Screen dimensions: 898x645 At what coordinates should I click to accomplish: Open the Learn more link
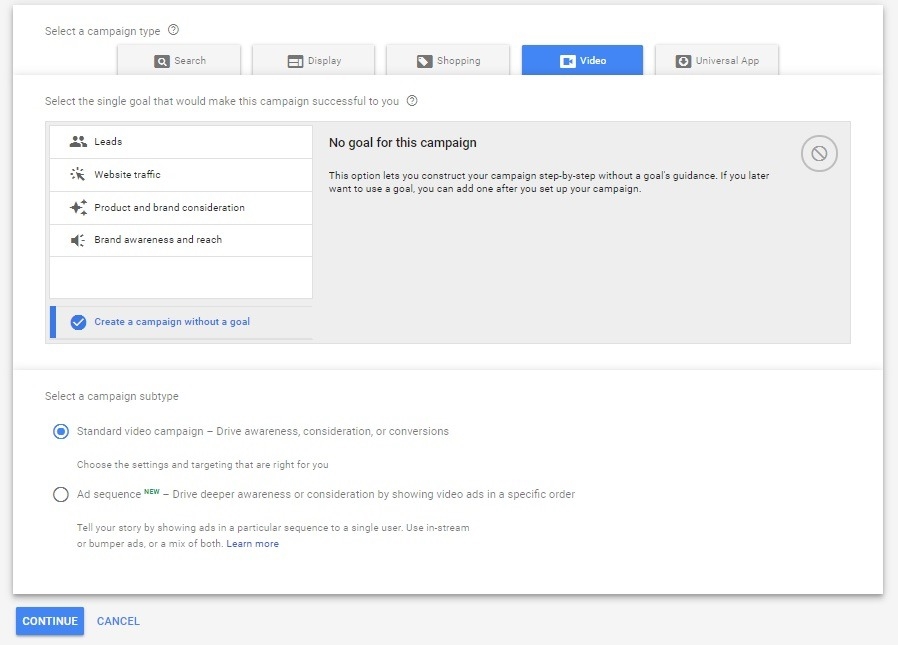coord(253,544)
